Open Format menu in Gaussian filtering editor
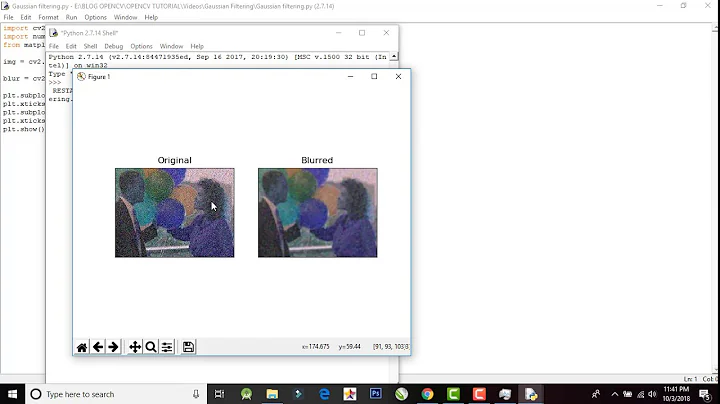Image resolution: width=720 pixels, height=404 pixels. 48,17
